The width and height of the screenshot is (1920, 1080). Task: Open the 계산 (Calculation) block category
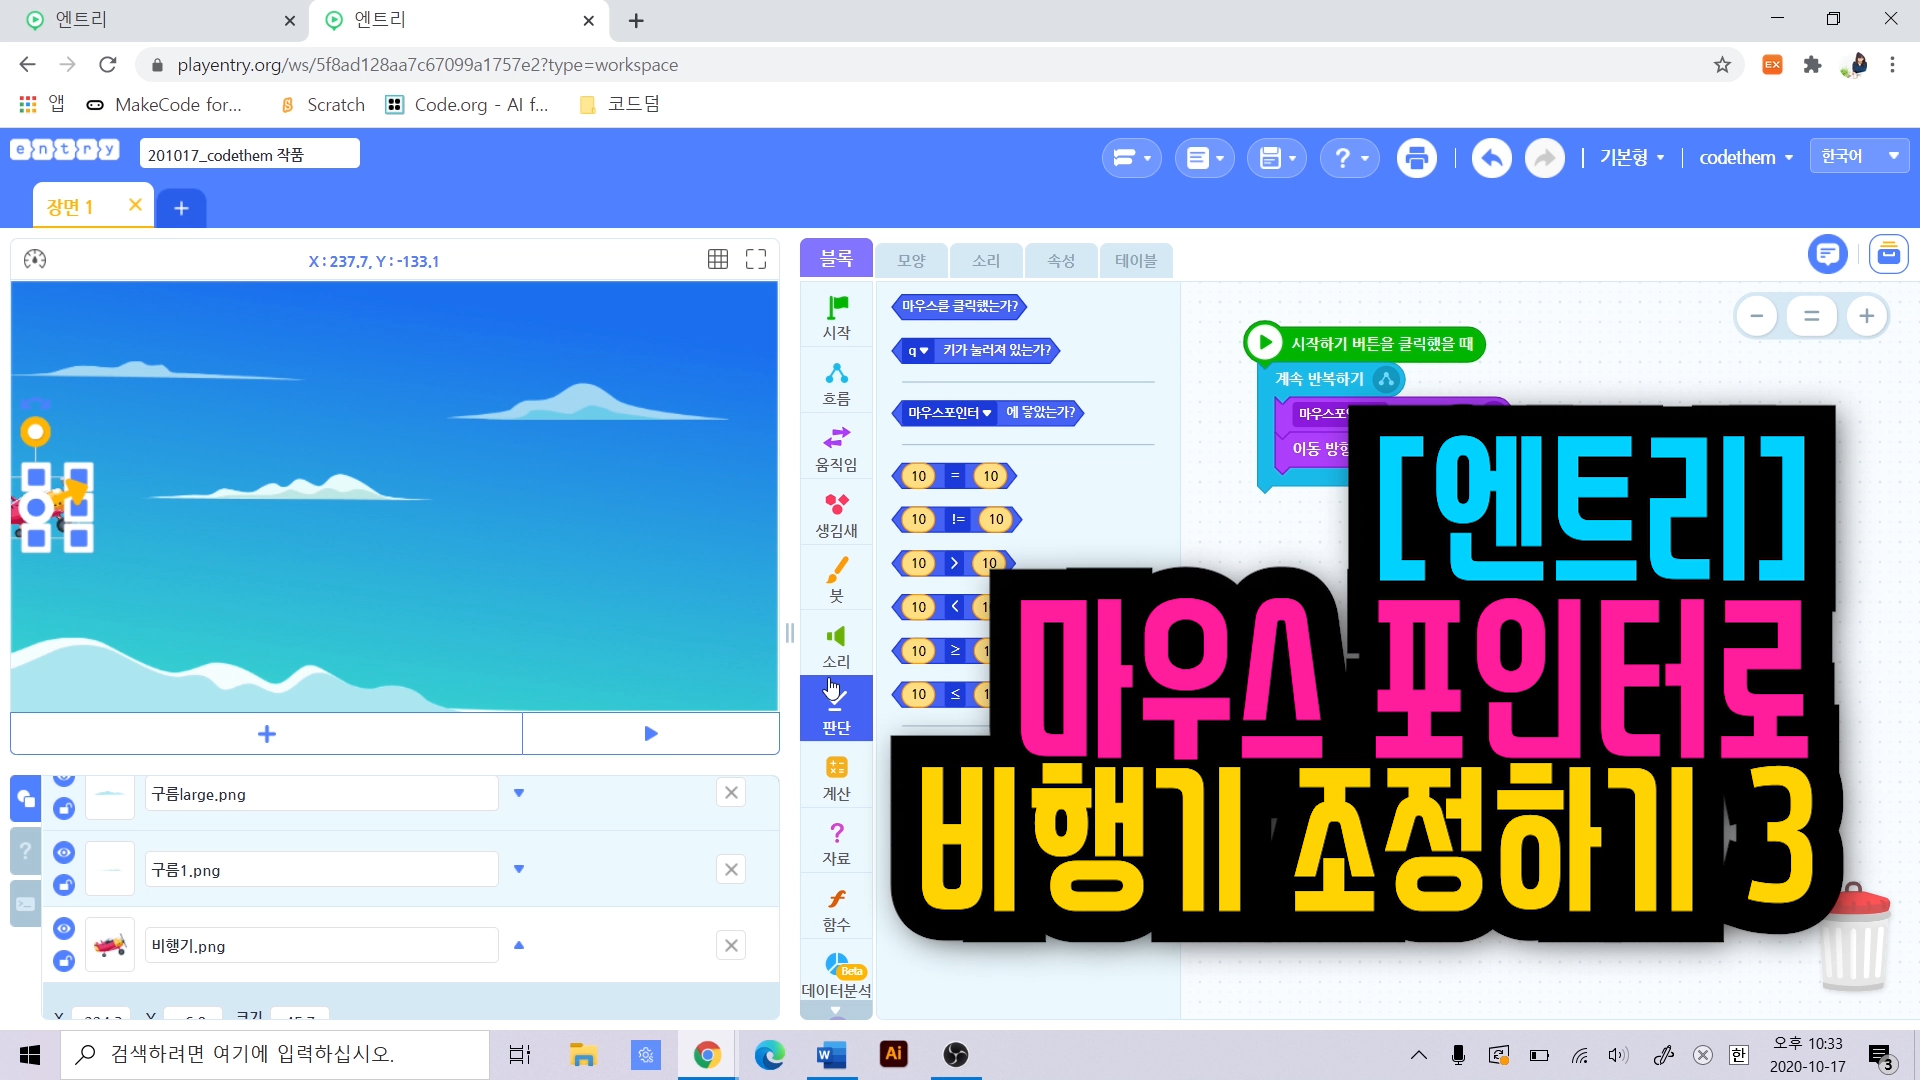[836, 778]
